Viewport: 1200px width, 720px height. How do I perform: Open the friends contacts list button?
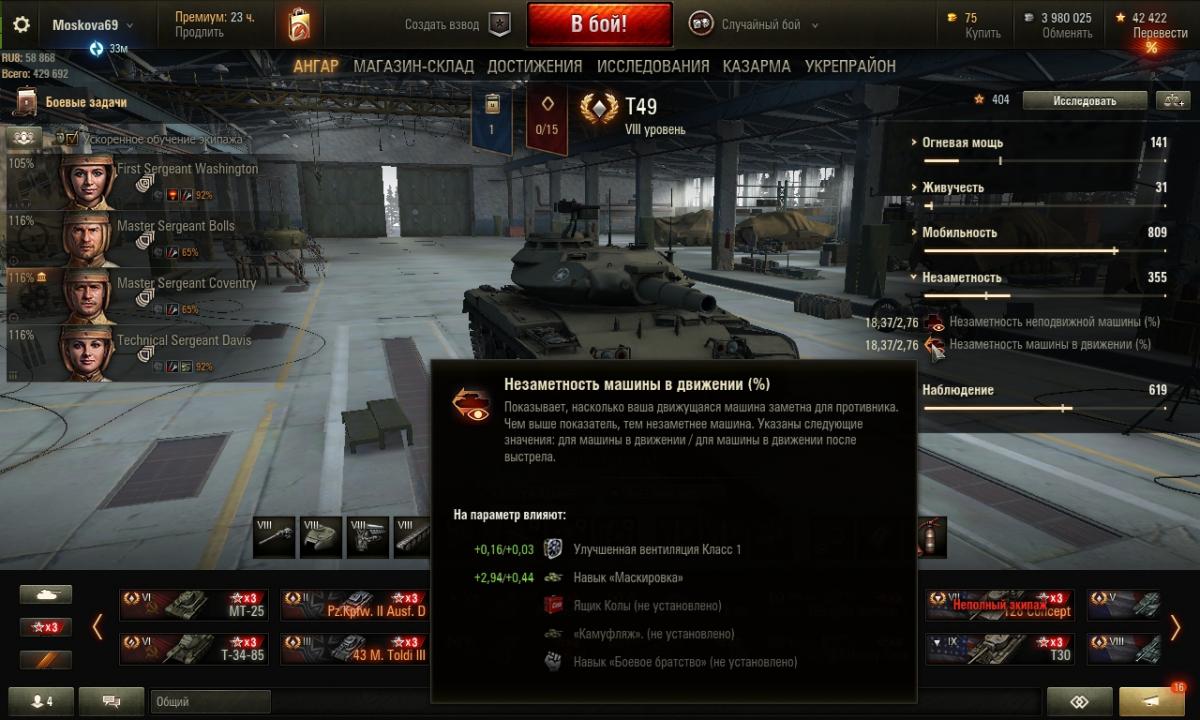tap(38, 701)
